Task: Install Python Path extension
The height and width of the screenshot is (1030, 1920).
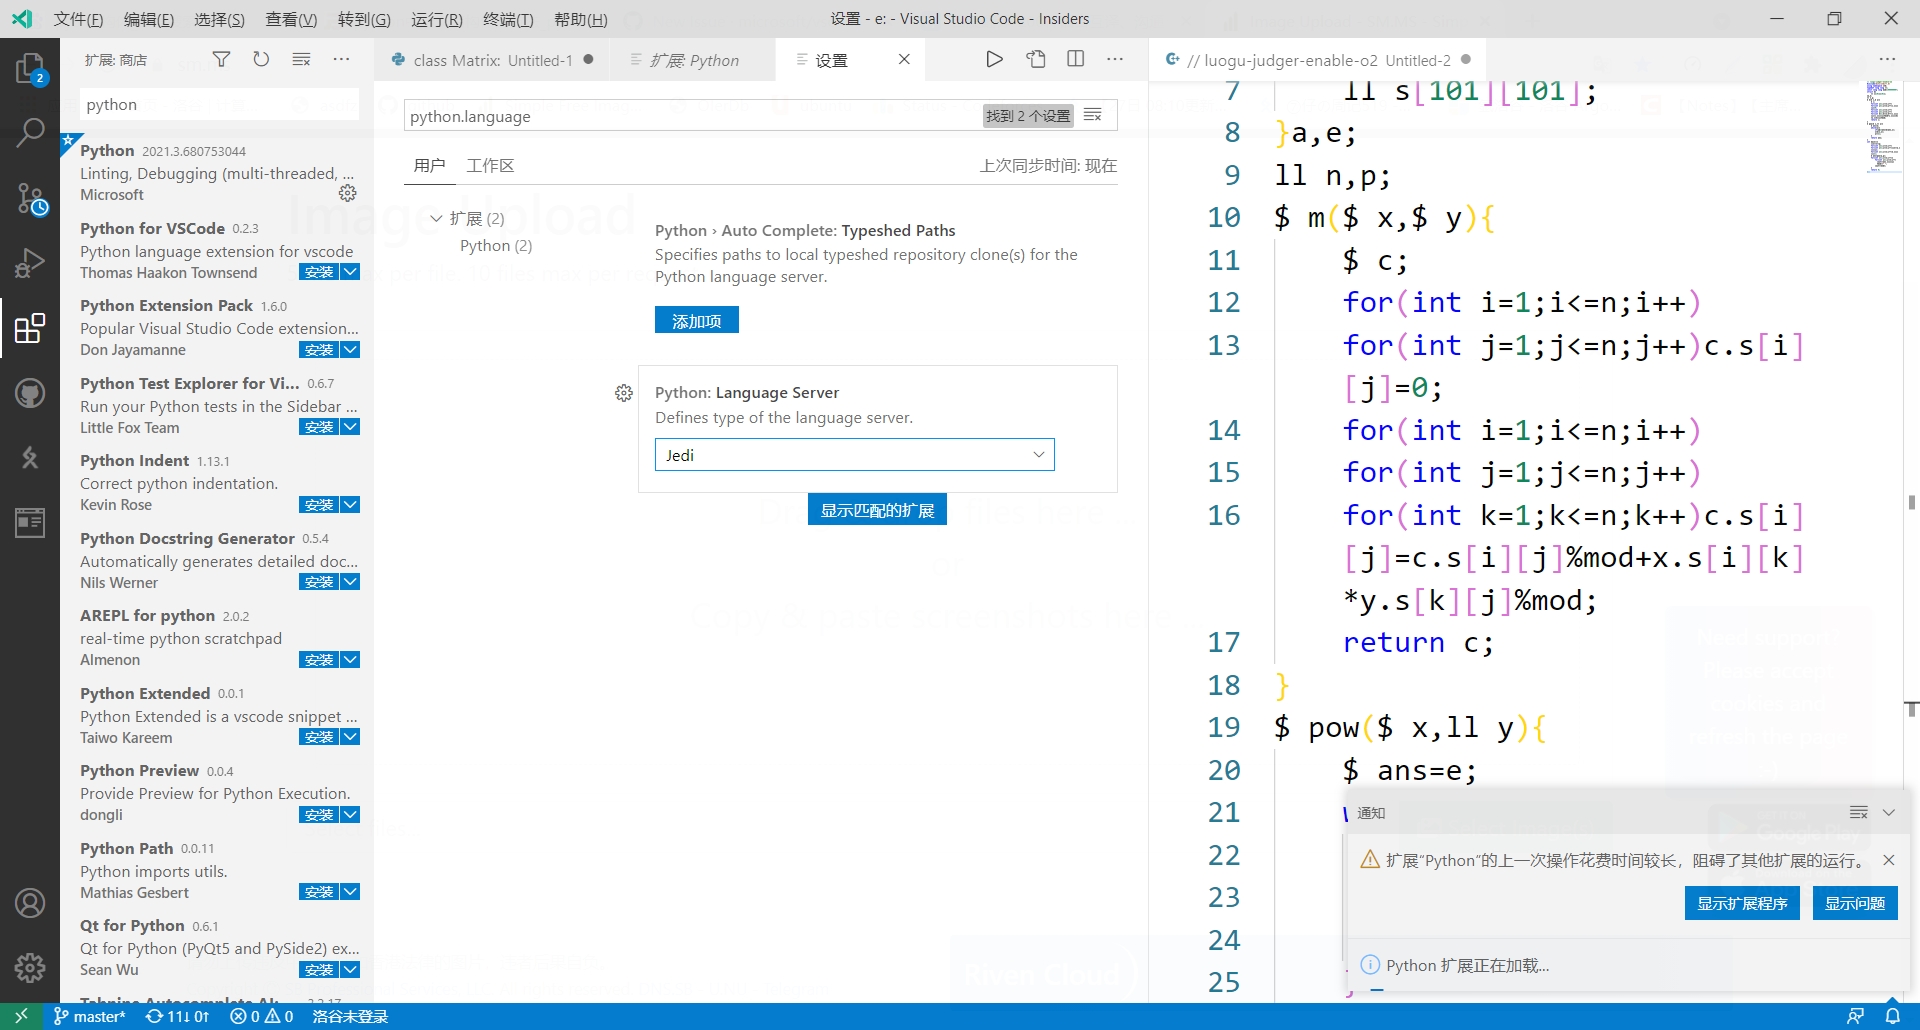Action: [x=319, y=892]
